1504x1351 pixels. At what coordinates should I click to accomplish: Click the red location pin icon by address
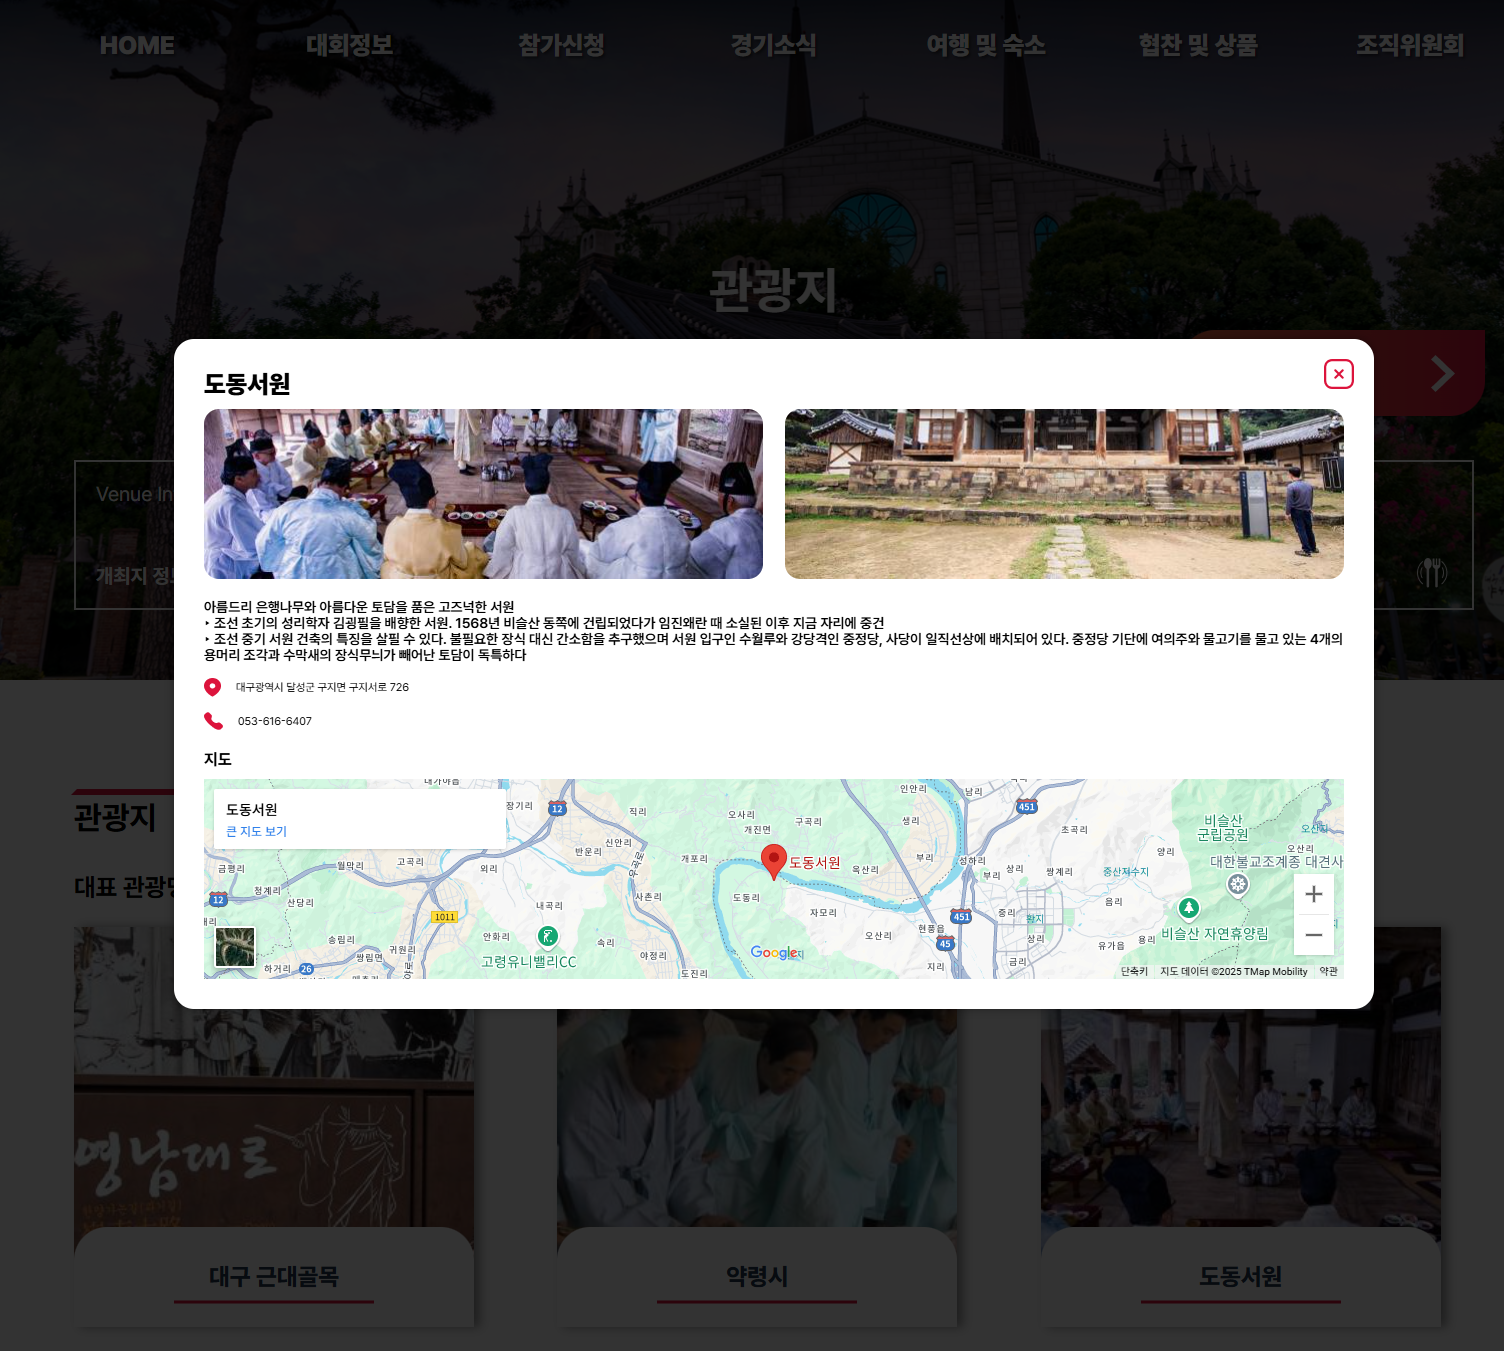pyautogui.click(x=212, y=687)
